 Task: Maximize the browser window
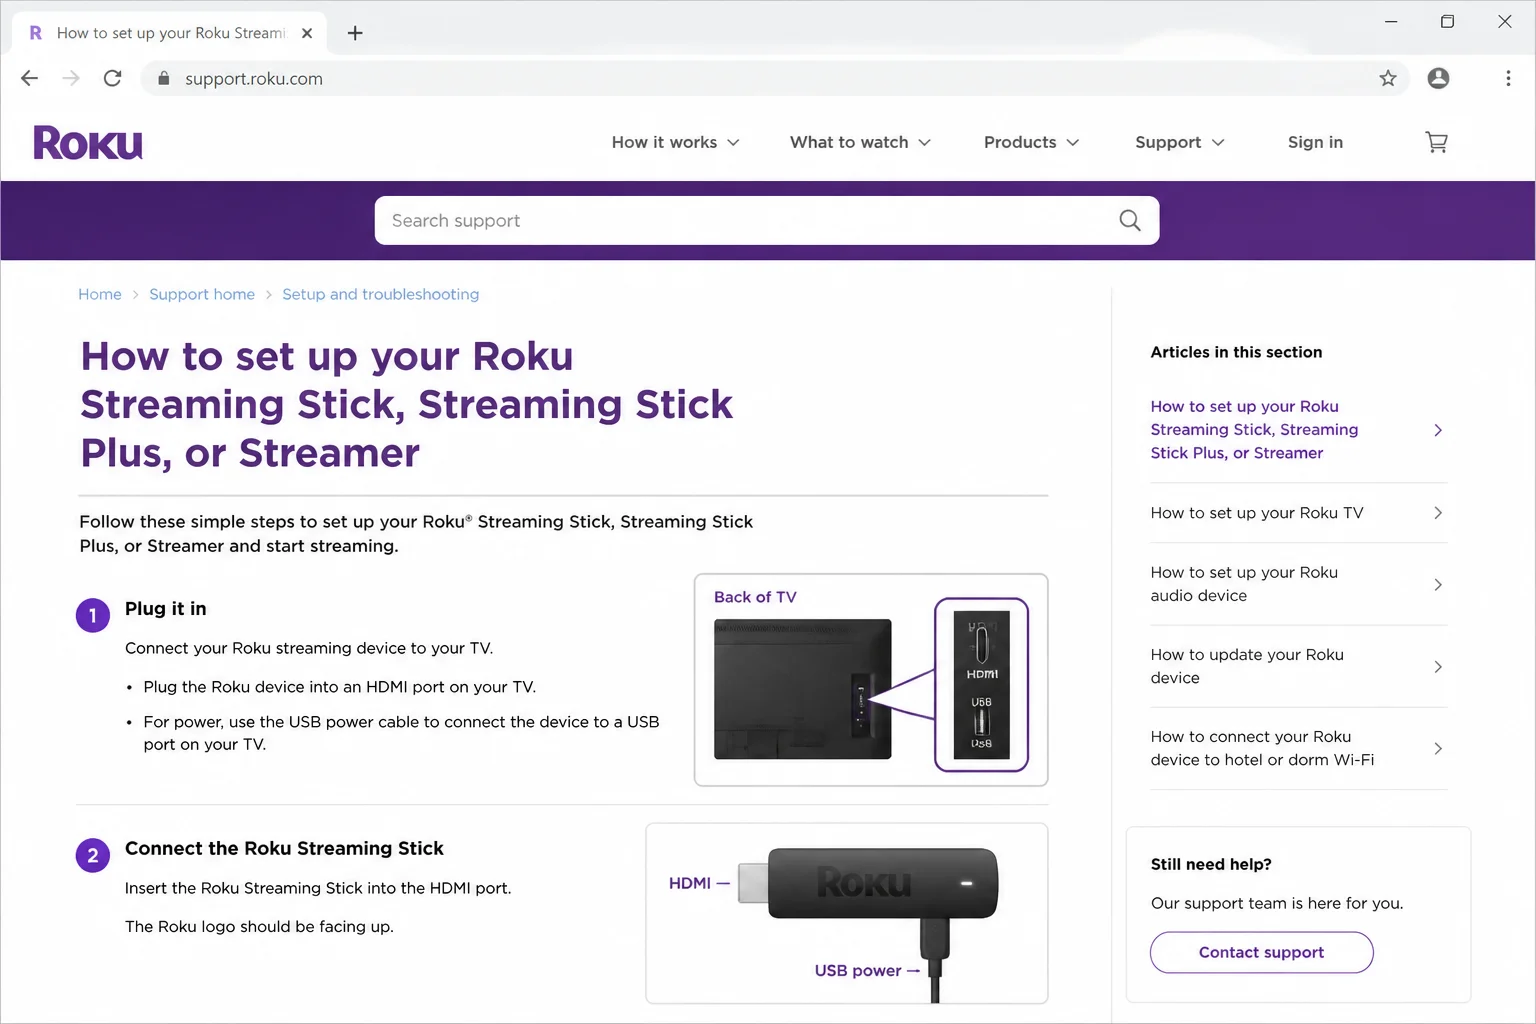[1447, 21]
